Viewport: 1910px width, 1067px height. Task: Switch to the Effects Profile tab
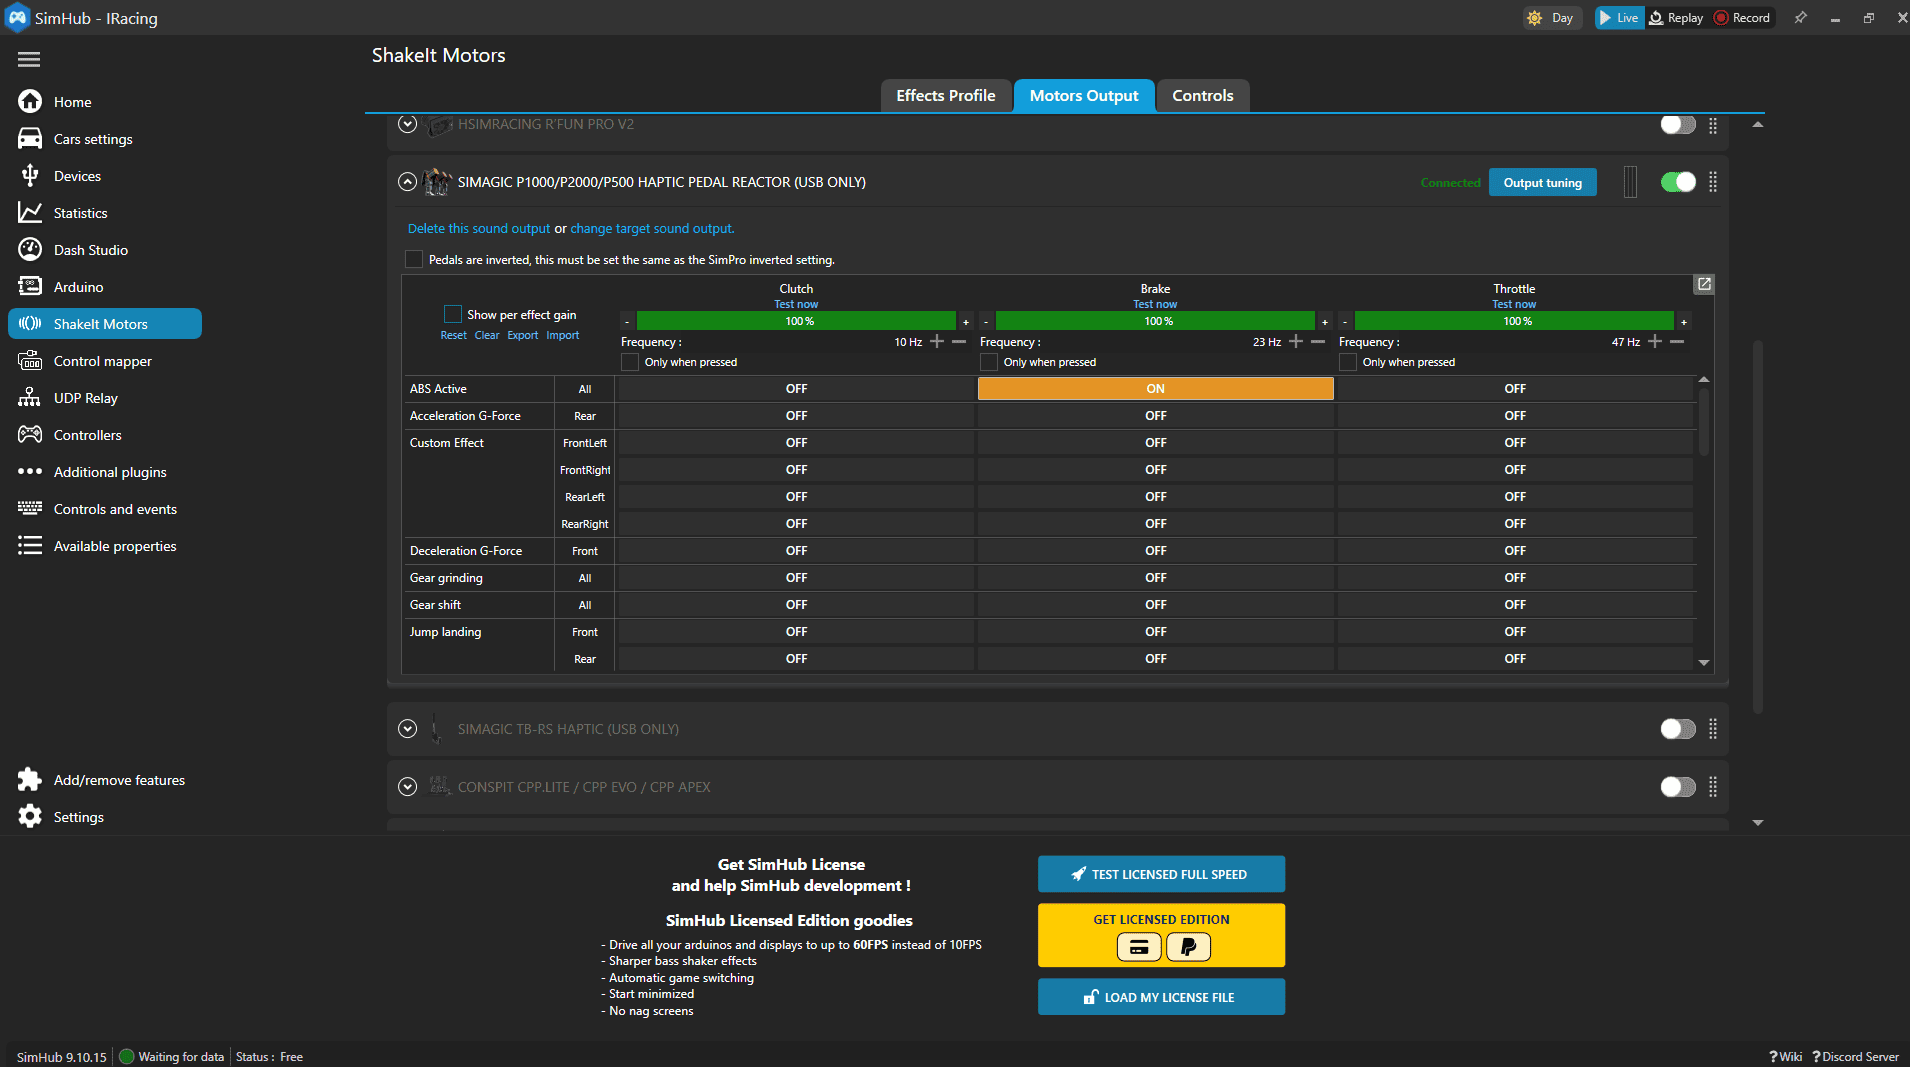click(945, 95)
